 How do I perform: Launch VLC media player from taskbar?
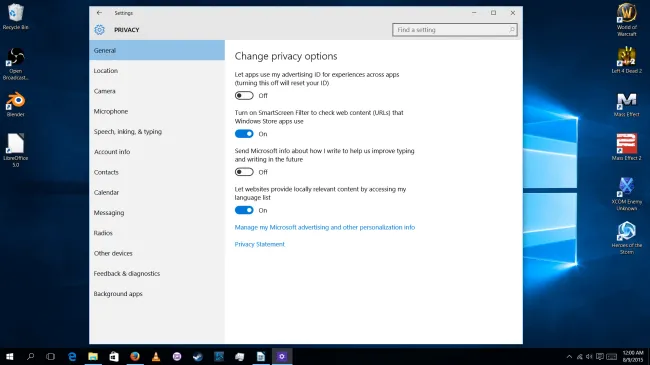tap(156, 356)
